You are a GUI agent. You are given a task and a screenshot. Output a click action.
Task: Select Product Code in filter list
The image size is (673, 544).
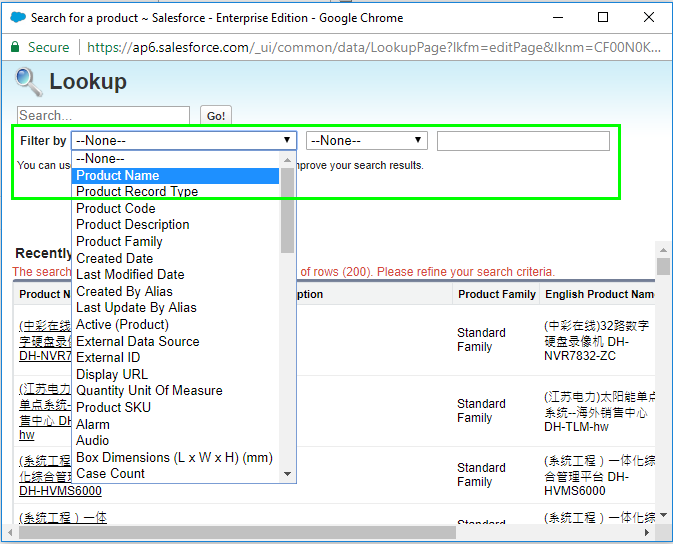tap(116, 208)
